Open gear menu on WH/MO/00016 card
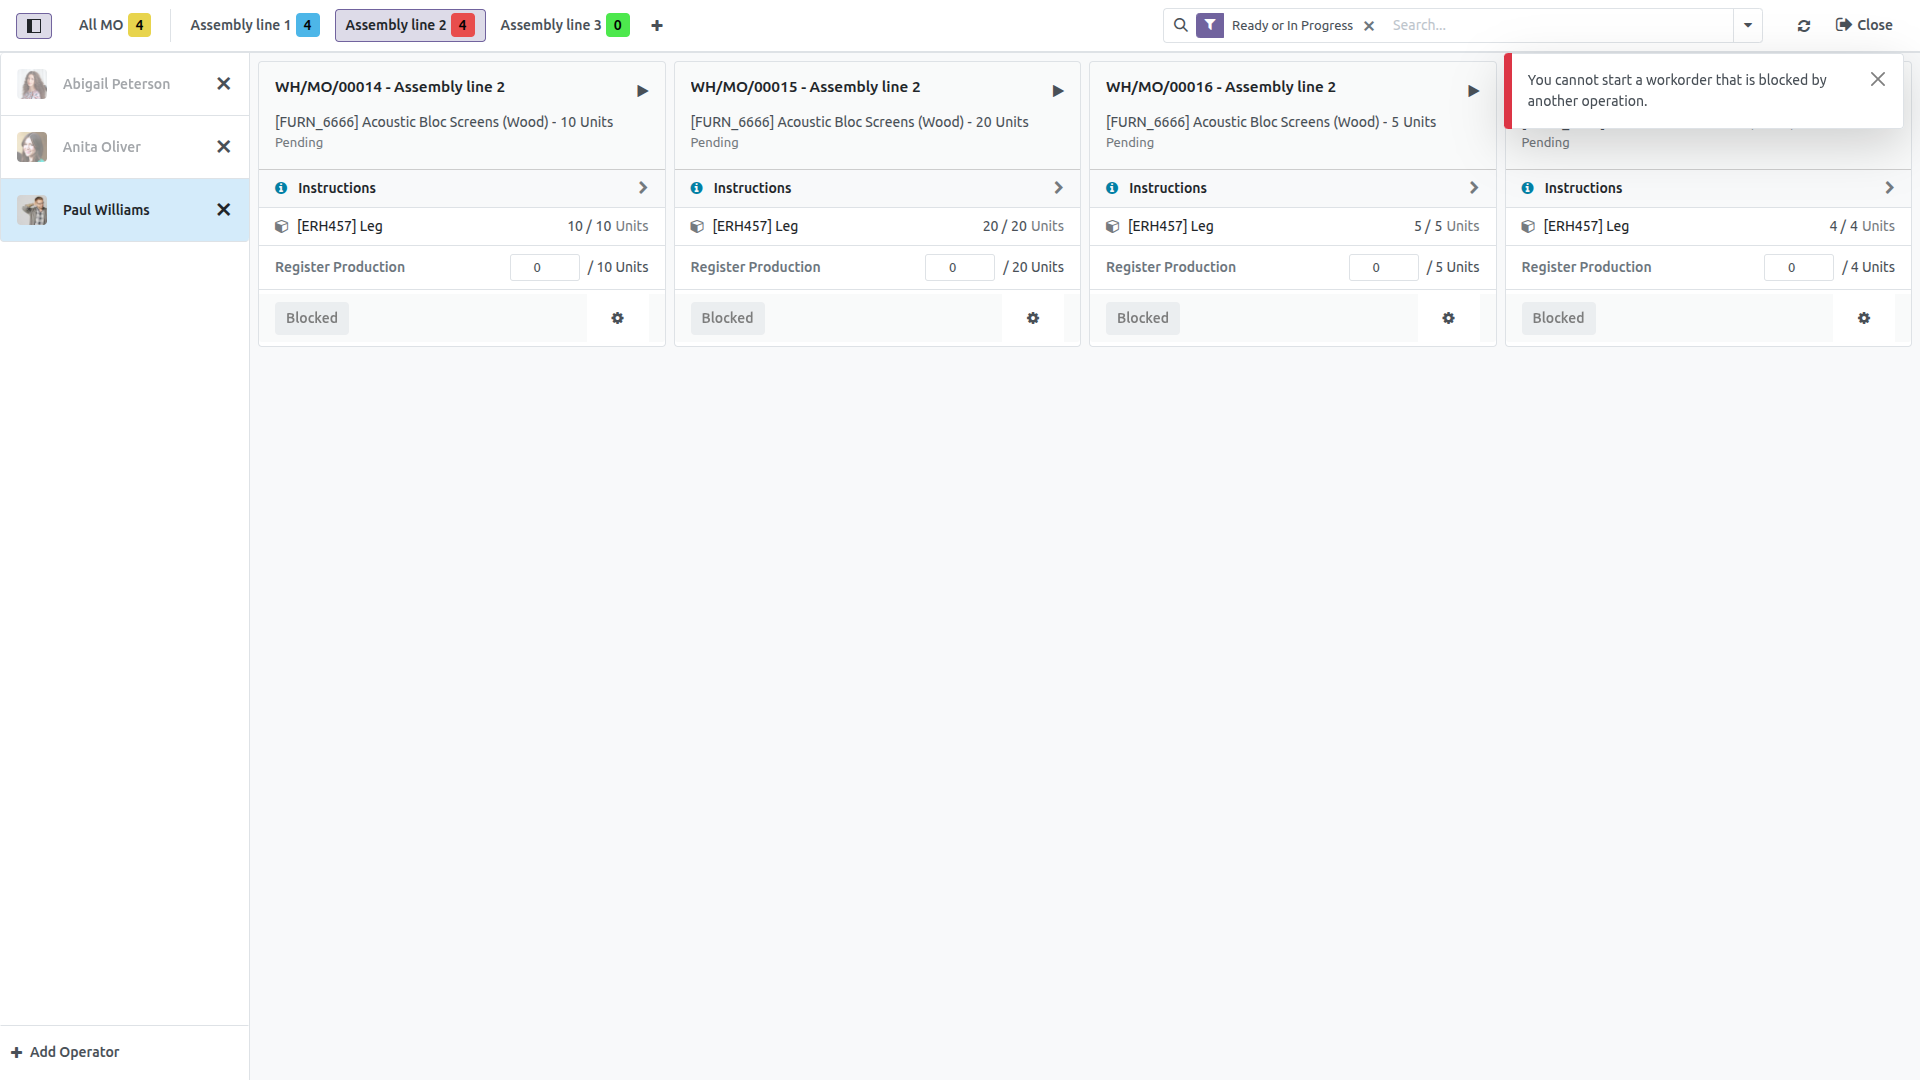Image resolution: width=1920 pixels, height=1080 pixels. (x=1448, y=318)
